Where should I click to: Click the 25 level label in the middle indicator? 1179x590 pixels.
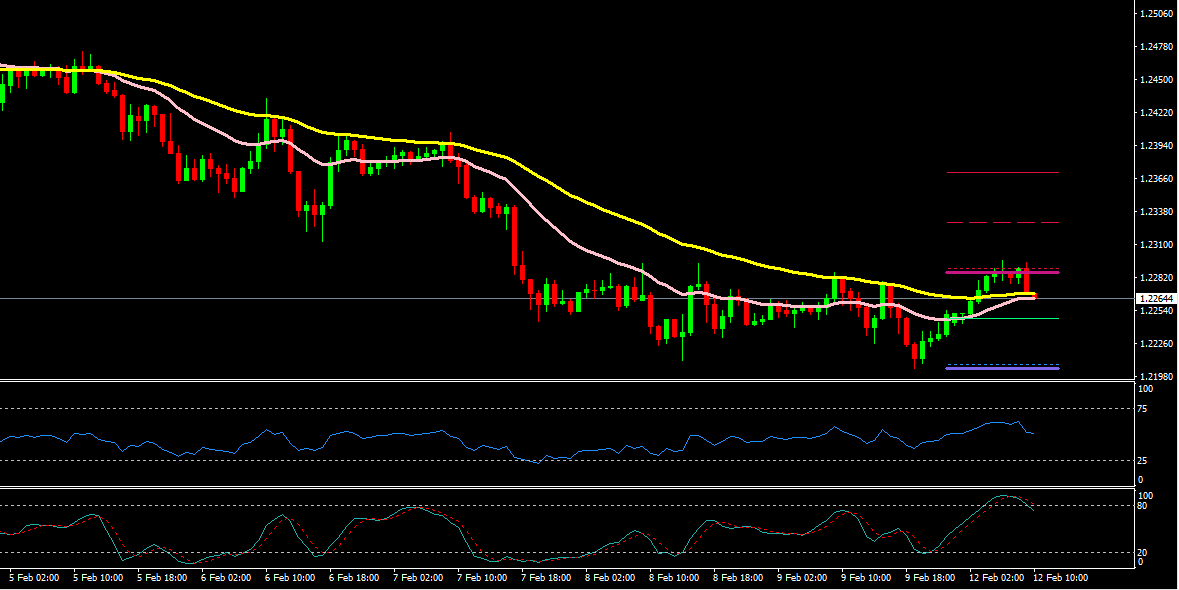point(1143,461)
